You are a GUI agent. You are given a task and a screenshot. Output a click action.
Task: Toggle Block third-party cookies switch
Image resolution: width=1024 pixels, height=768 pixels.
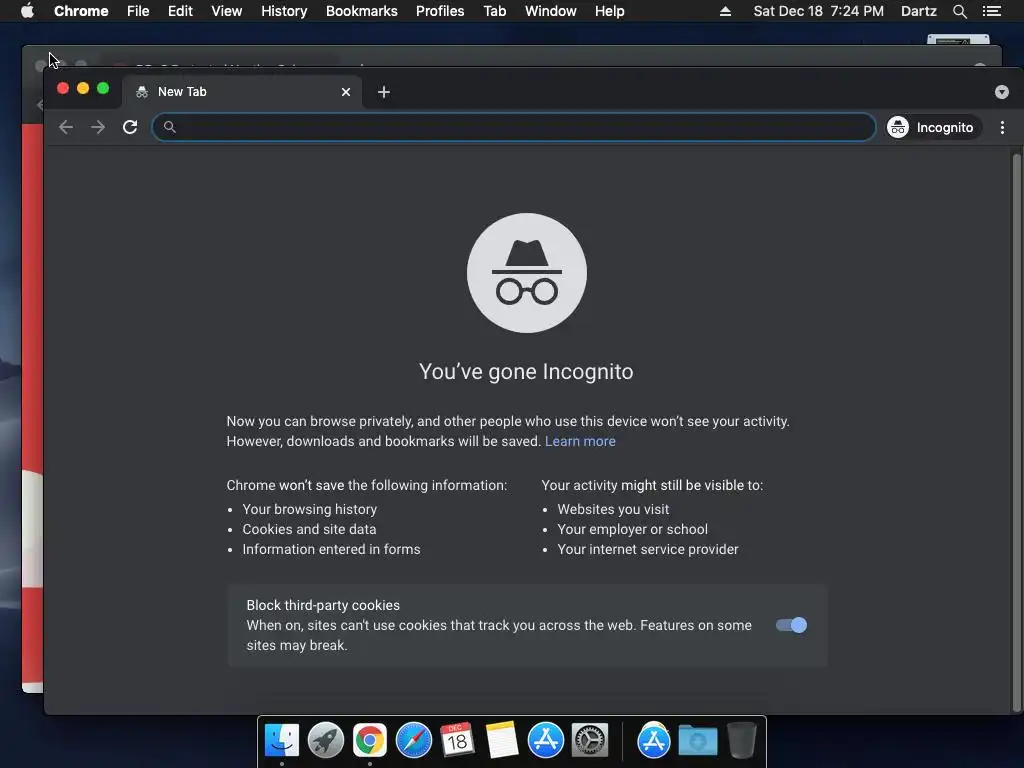click(x=791, y=625)
